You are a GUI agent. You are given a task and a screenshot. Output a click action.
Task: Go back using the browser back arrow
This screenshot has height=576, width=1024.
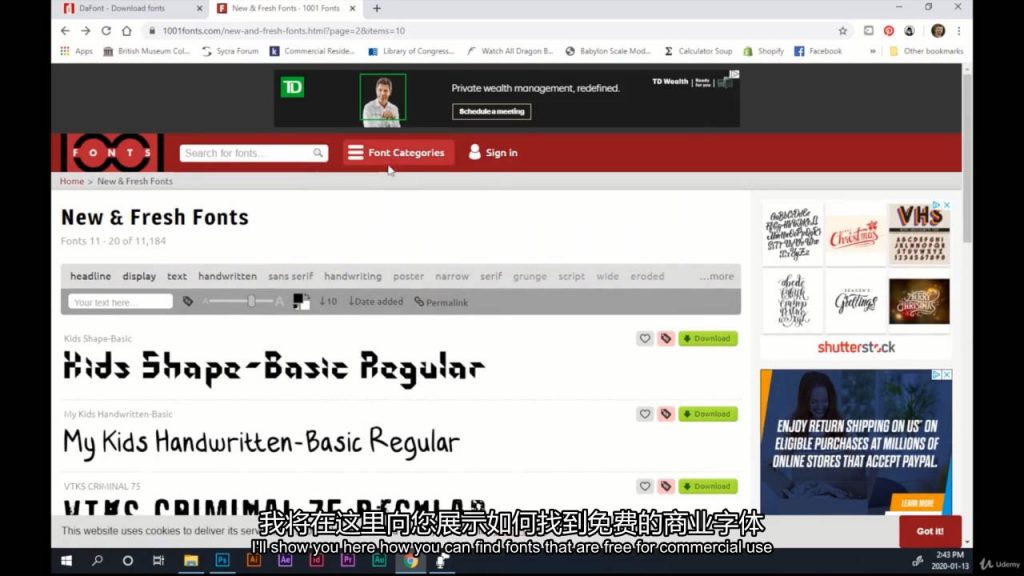pyautogui.click(x=65, y=31)
